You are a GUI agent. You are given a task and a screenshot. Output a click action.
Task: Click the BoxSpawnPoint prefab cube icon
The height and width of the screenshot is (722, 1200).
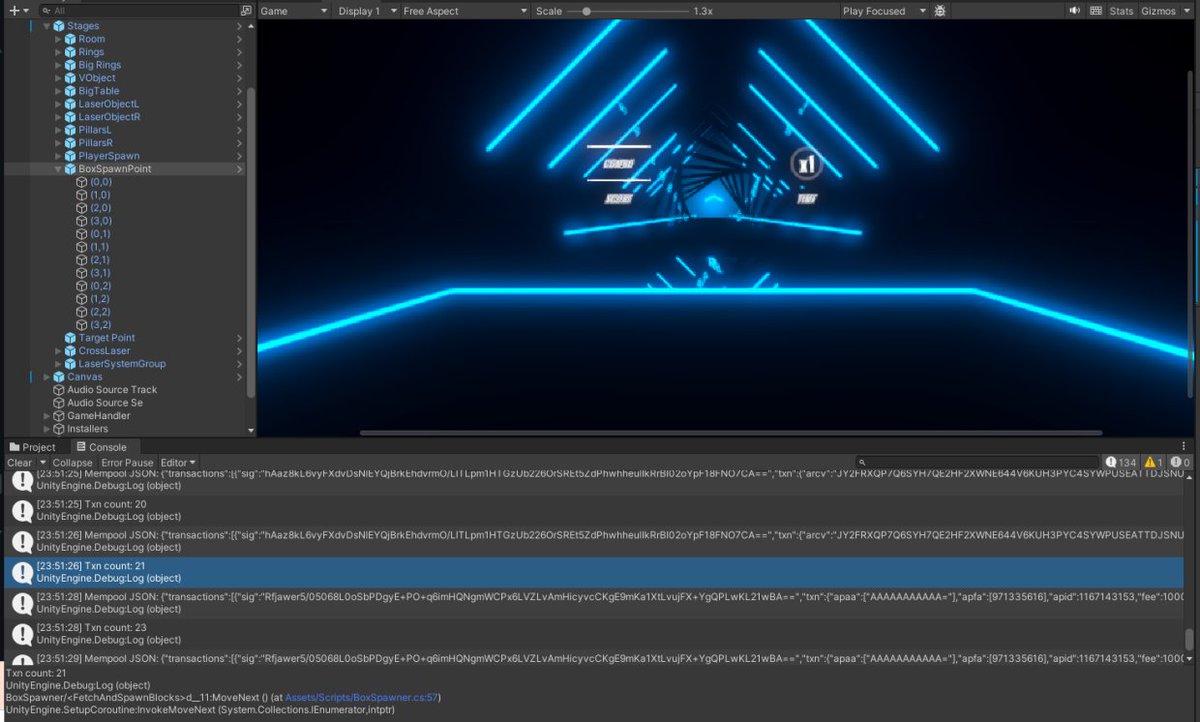click(x=70, y=169)
